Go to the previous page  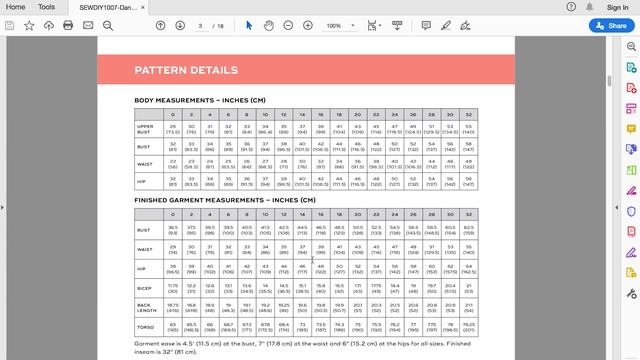tap(160, 25)
